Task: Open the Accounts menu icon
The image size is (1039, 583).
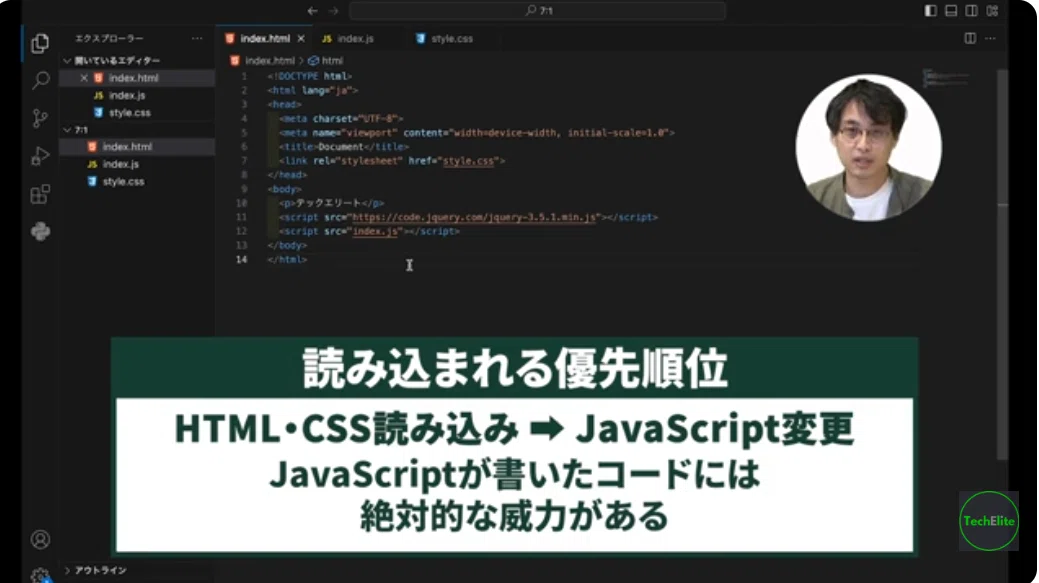Action: pos(40,540)
